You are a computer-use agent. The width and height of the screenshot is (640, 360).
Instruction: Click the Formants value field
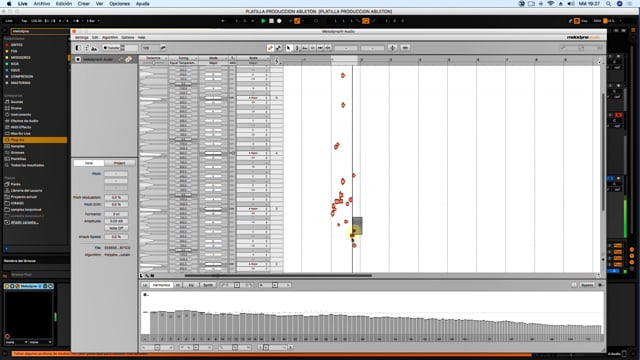pyautogui.click(x=116, y=214)
